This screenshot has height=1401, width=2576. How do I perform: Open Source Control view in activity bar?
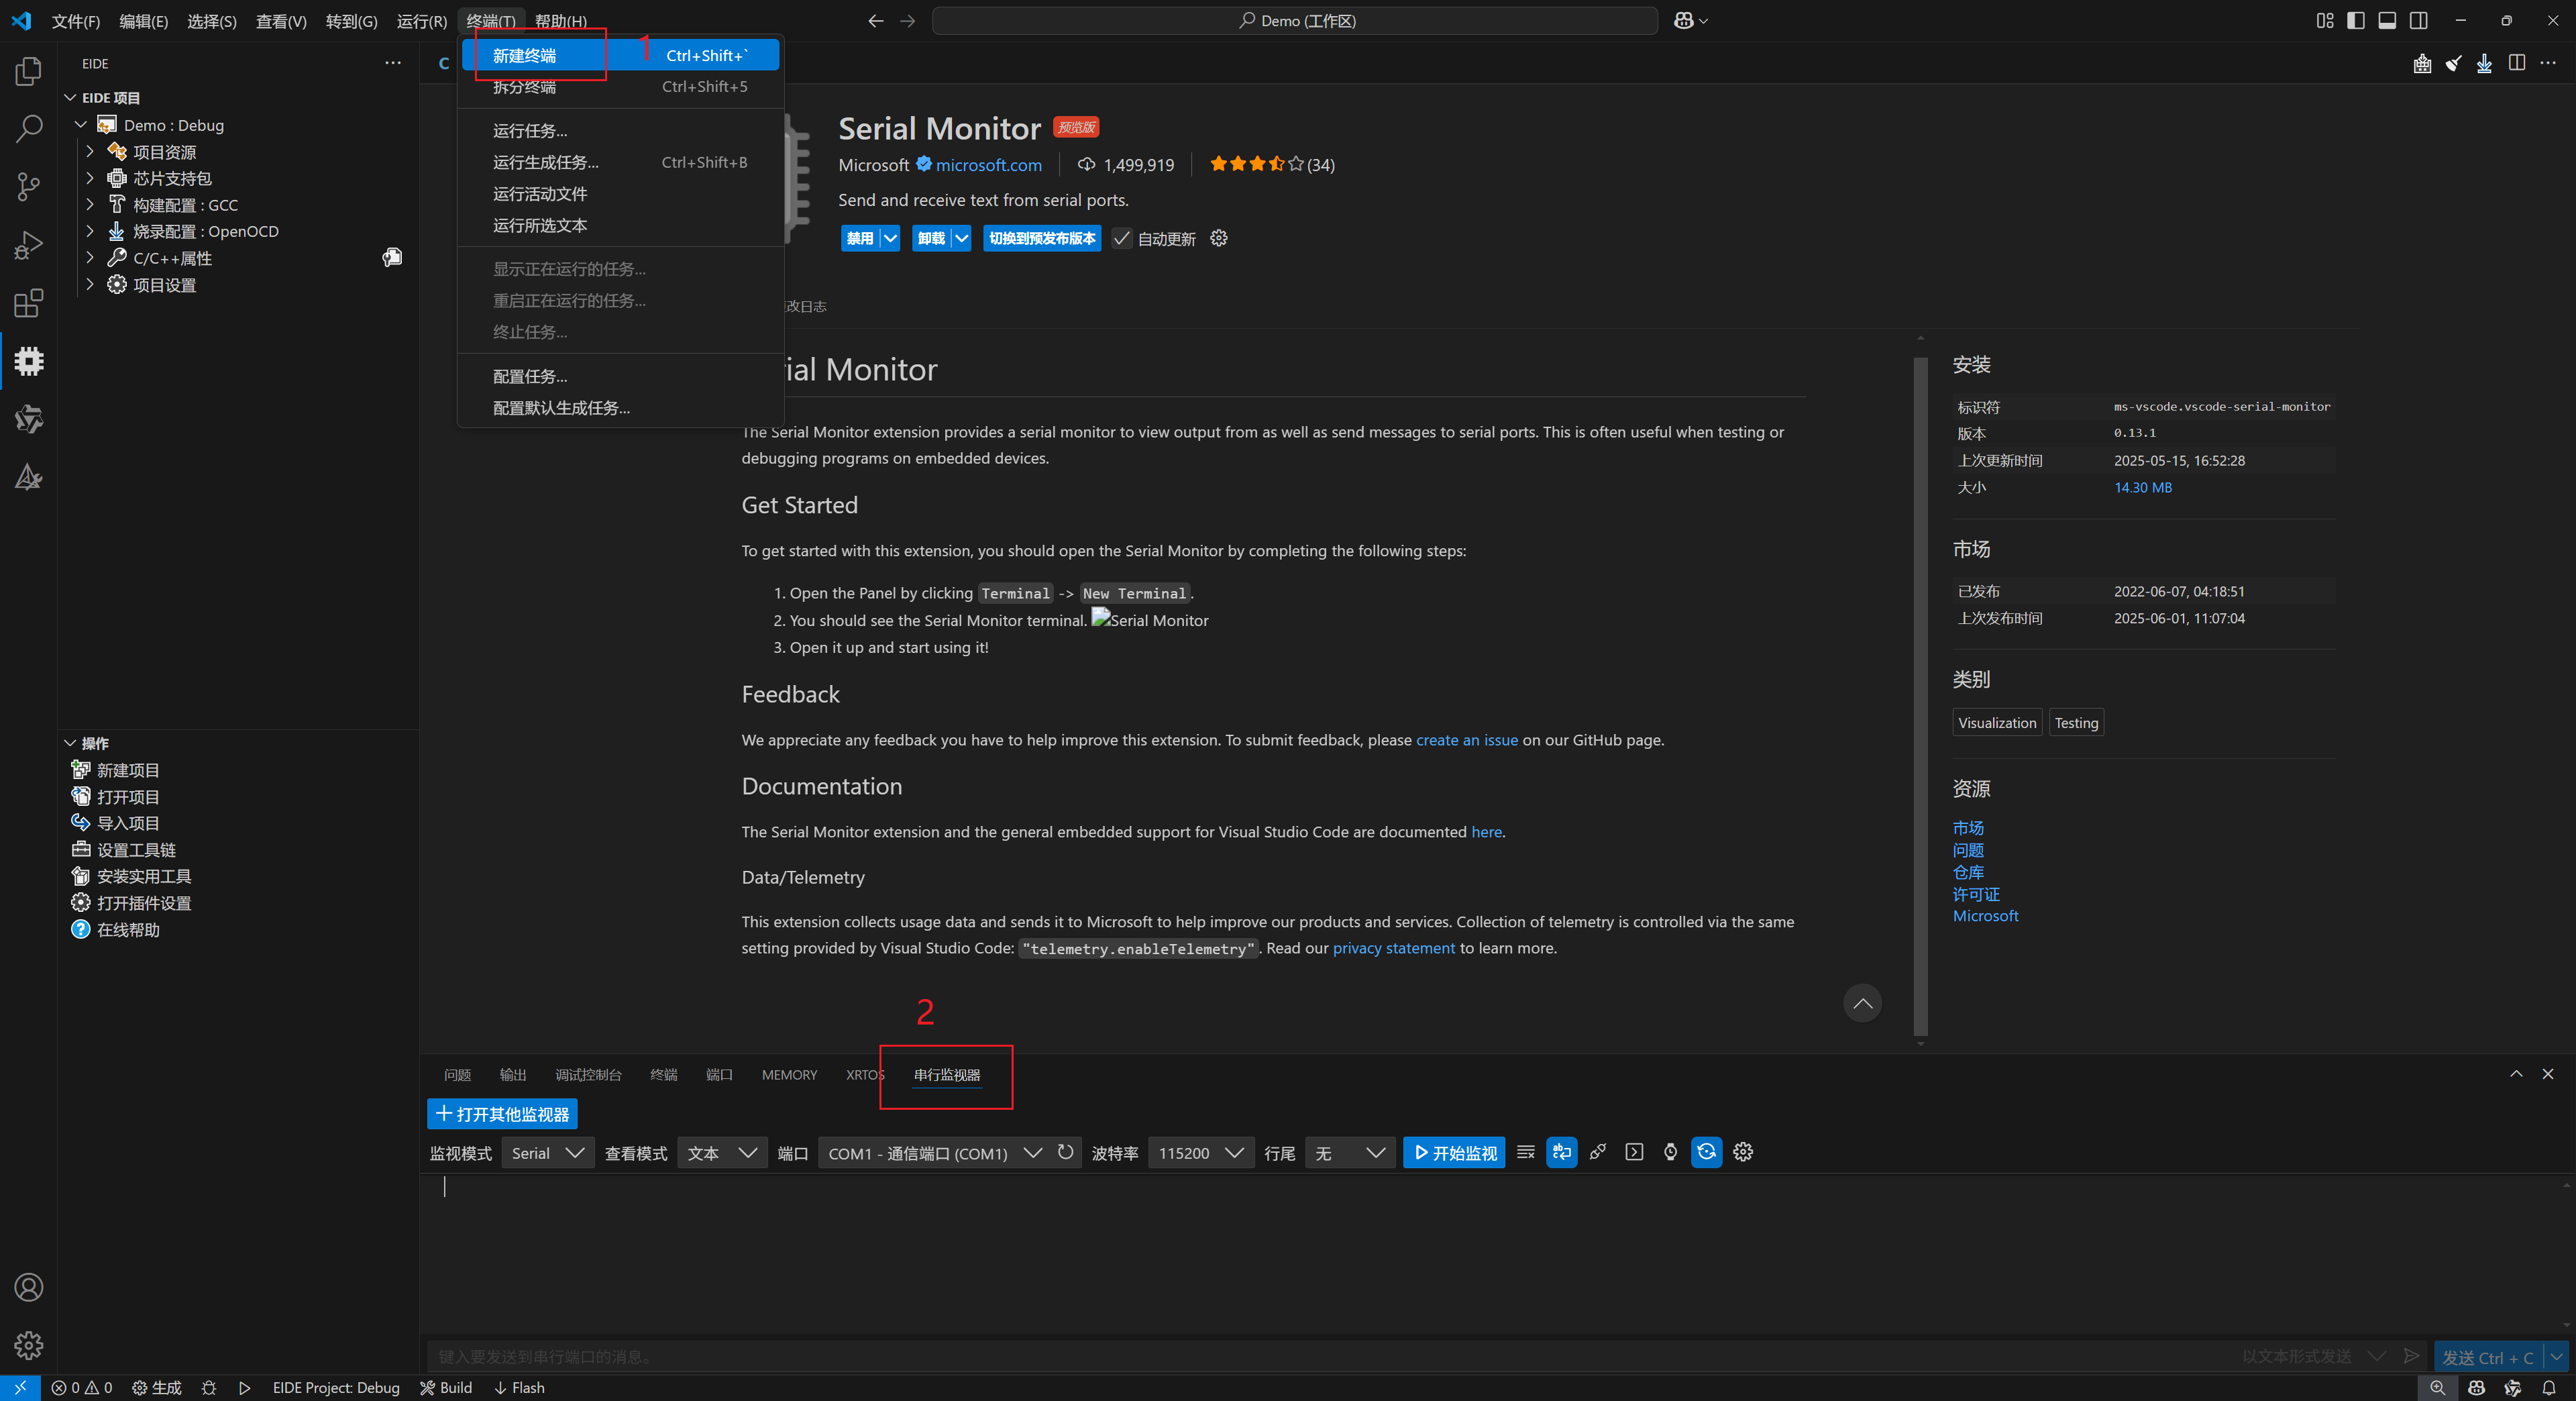29,187
